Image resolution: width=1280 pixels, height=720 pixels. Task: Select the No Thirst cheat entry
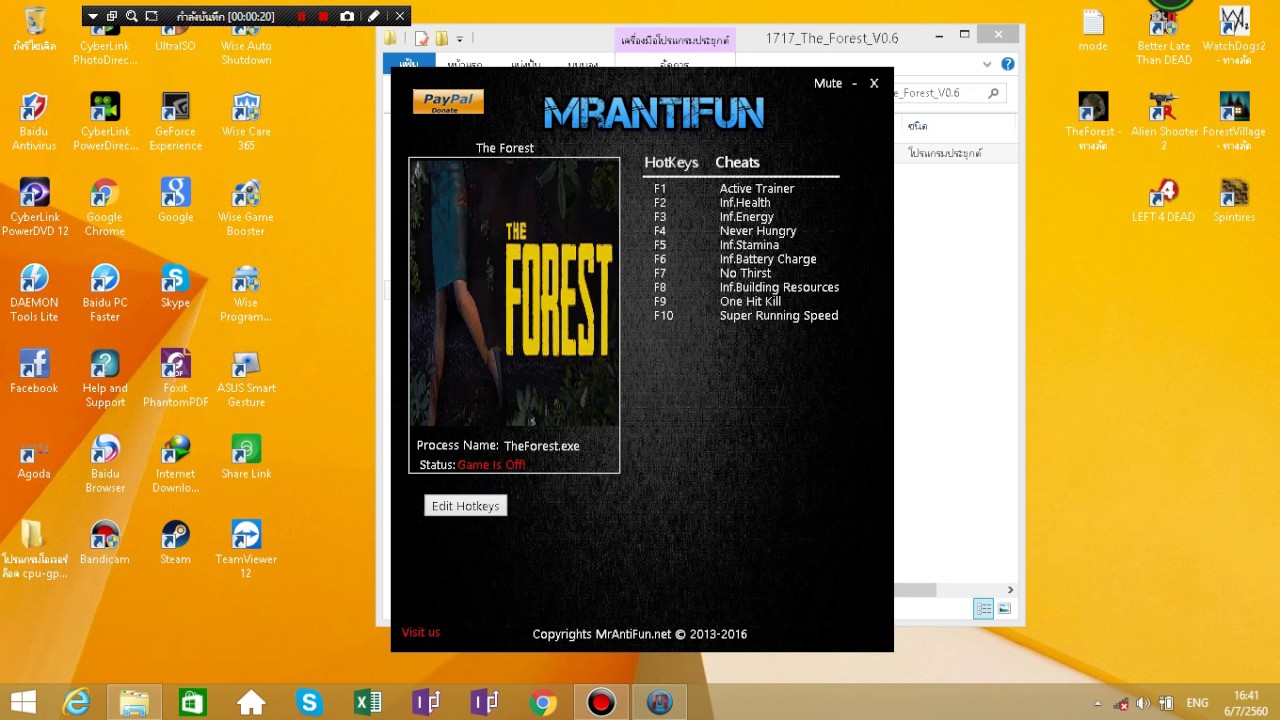pyautogui.click(x=746, y=273)
